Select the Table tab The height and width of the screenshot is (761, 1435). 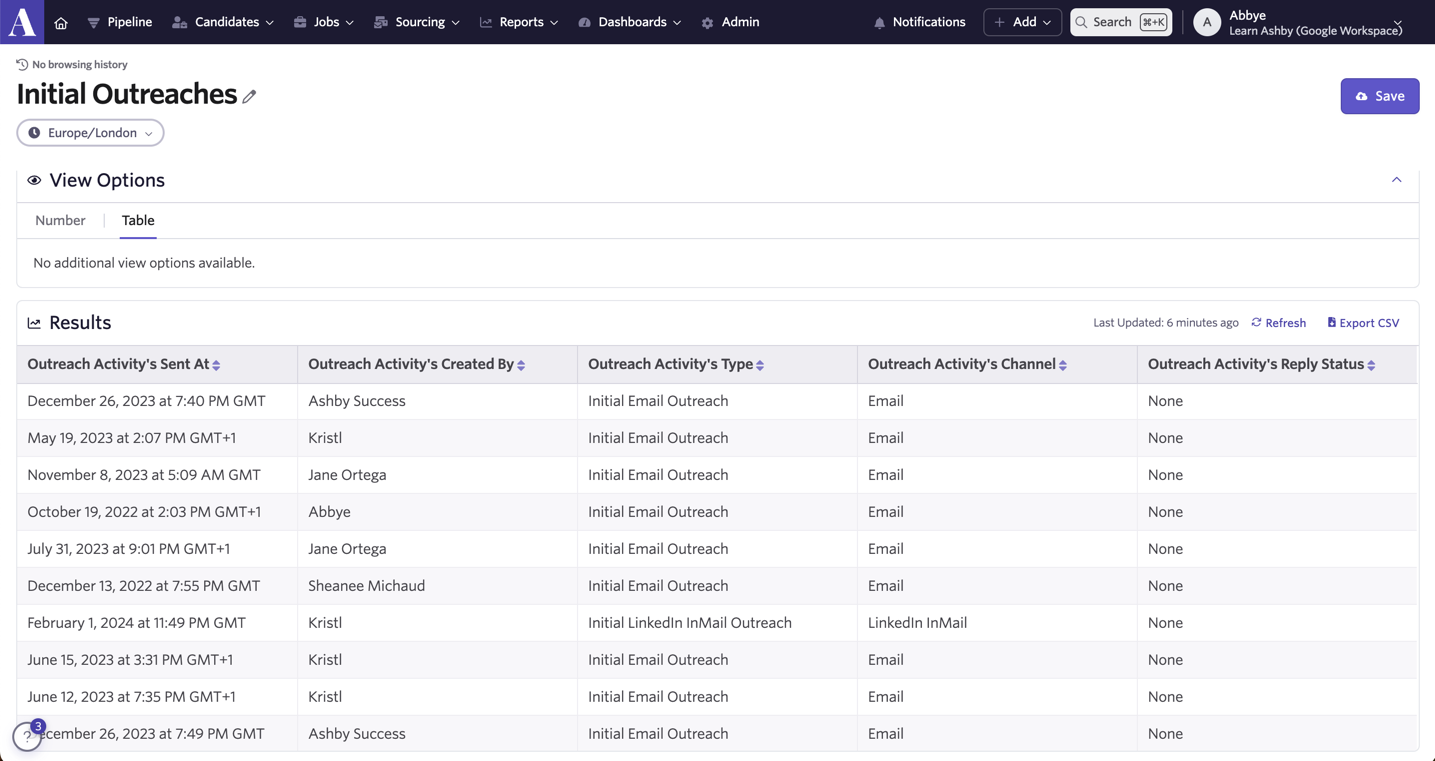(x=138, y=220)
